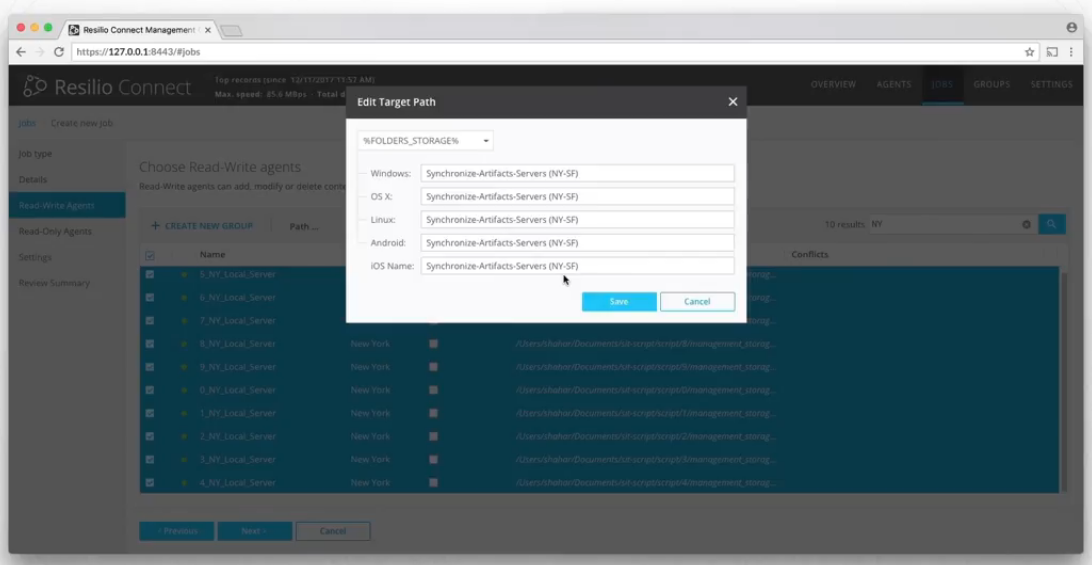
Task: Go back using browser back arrow
Action: click(21, 52)
